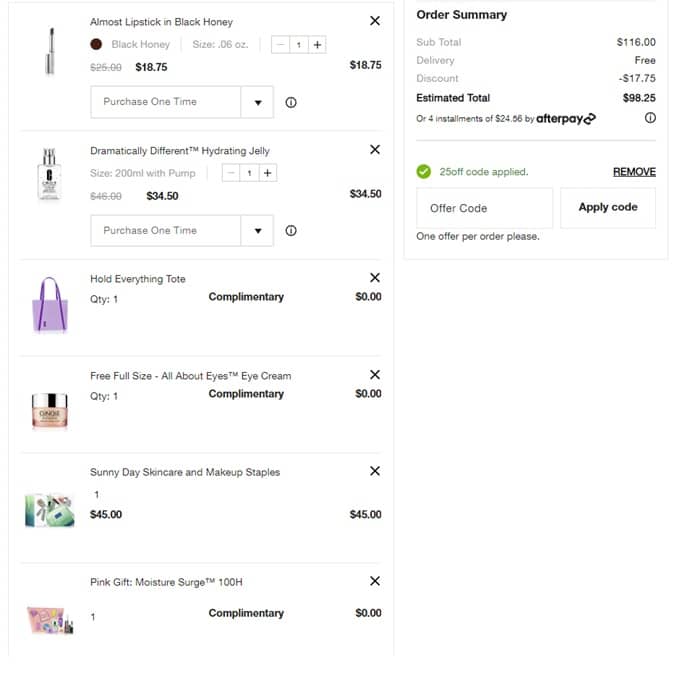
Task: Open purchase frequency dropdown for Hydrating Jelly
Action: click(257, 231)
